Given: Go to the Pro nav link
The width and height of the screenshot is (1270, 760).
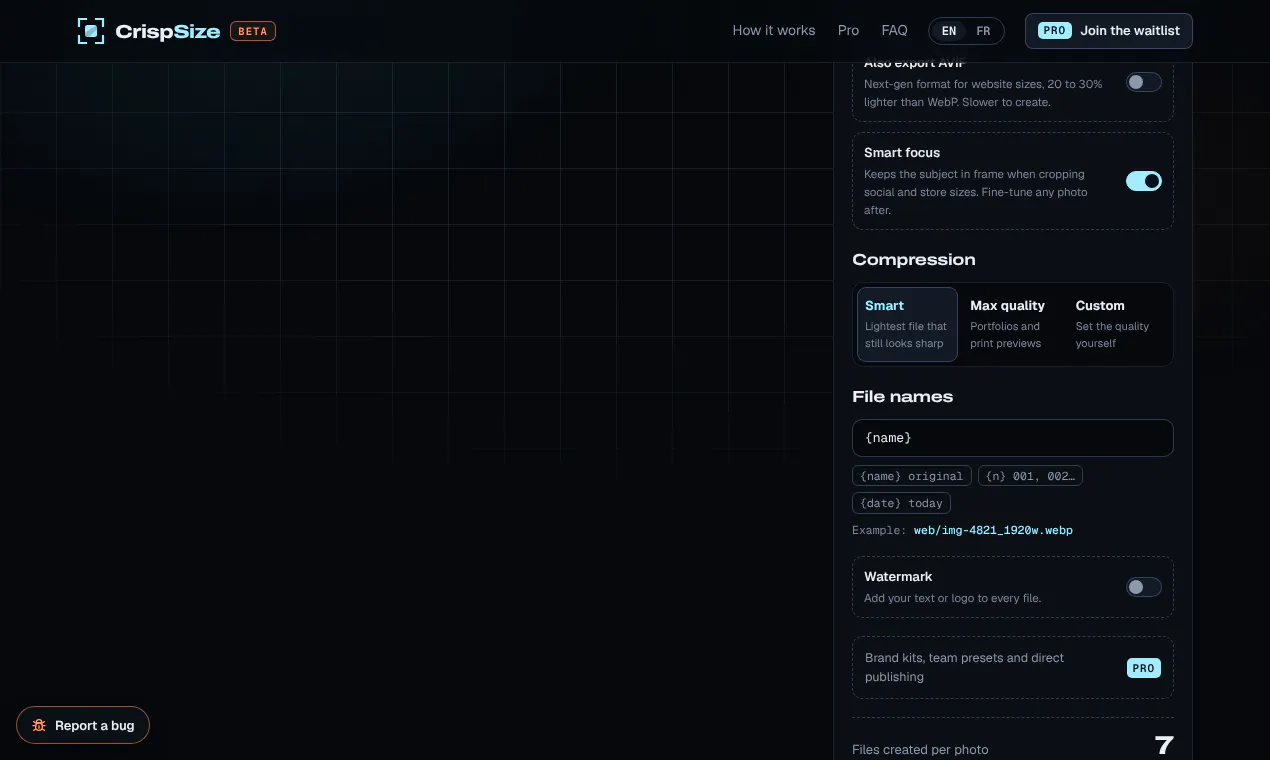Looking at the screenshot, I should 848,31.
